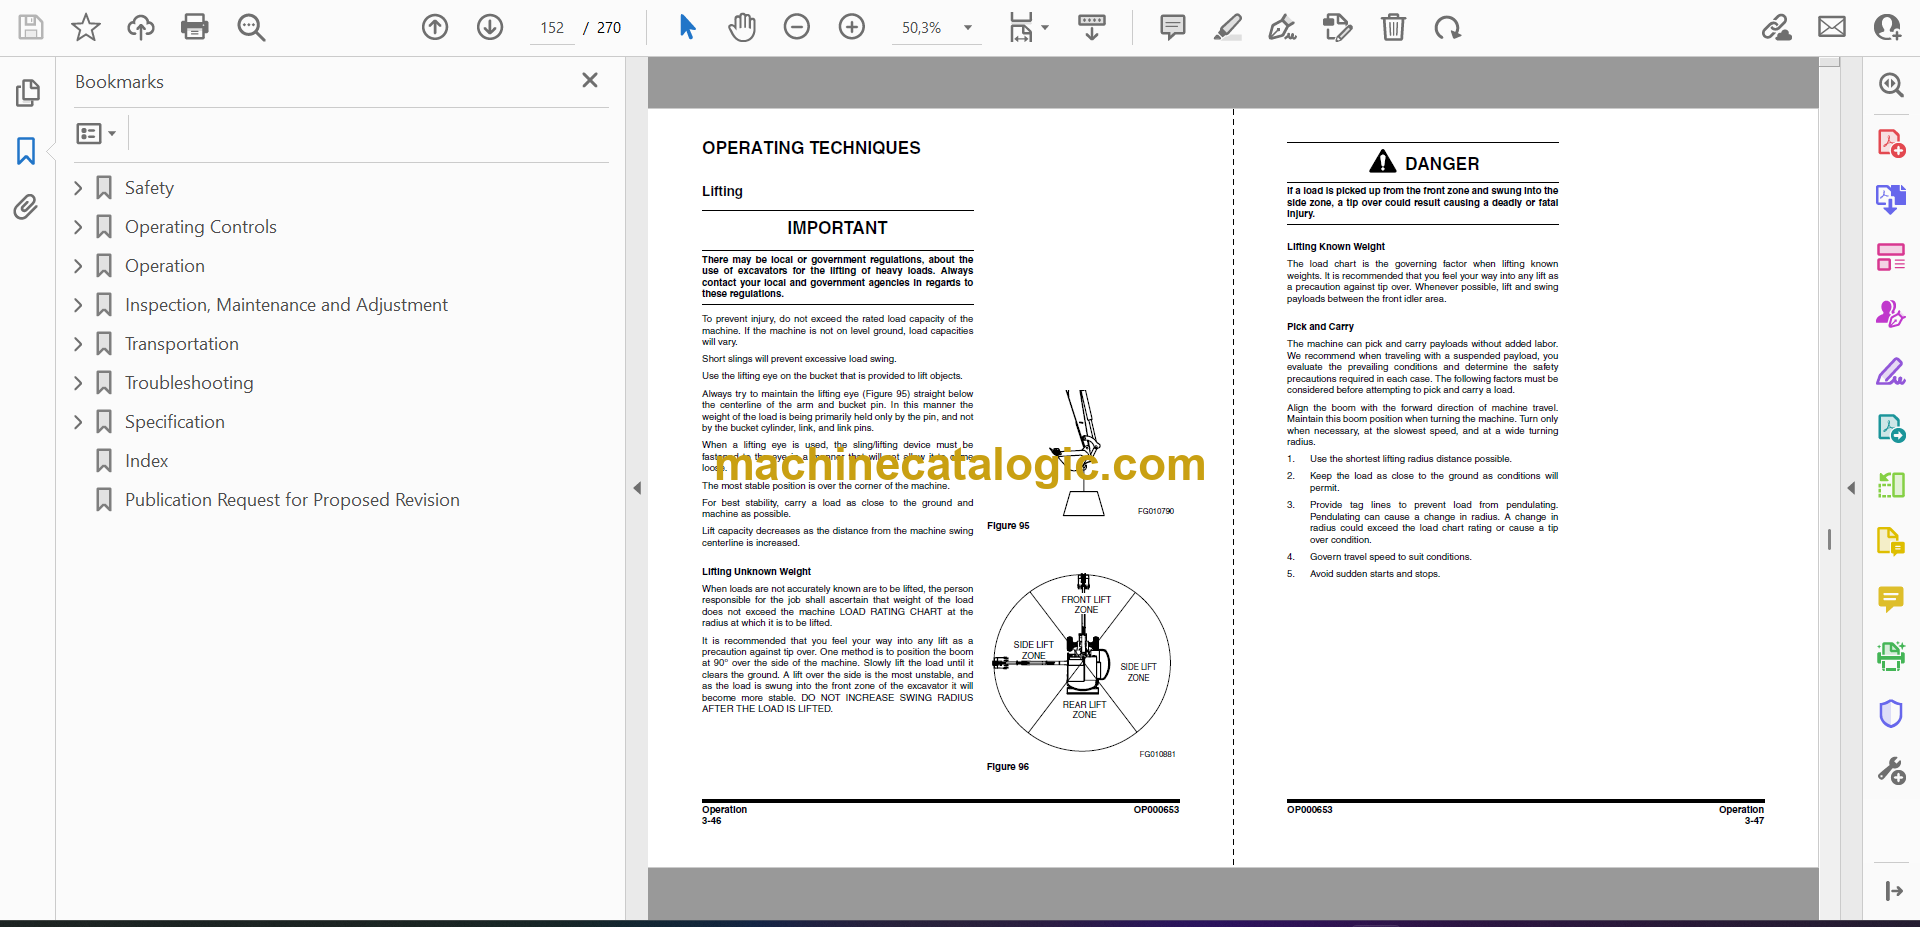Open bookmark options dropdown menu

point(97,133)
